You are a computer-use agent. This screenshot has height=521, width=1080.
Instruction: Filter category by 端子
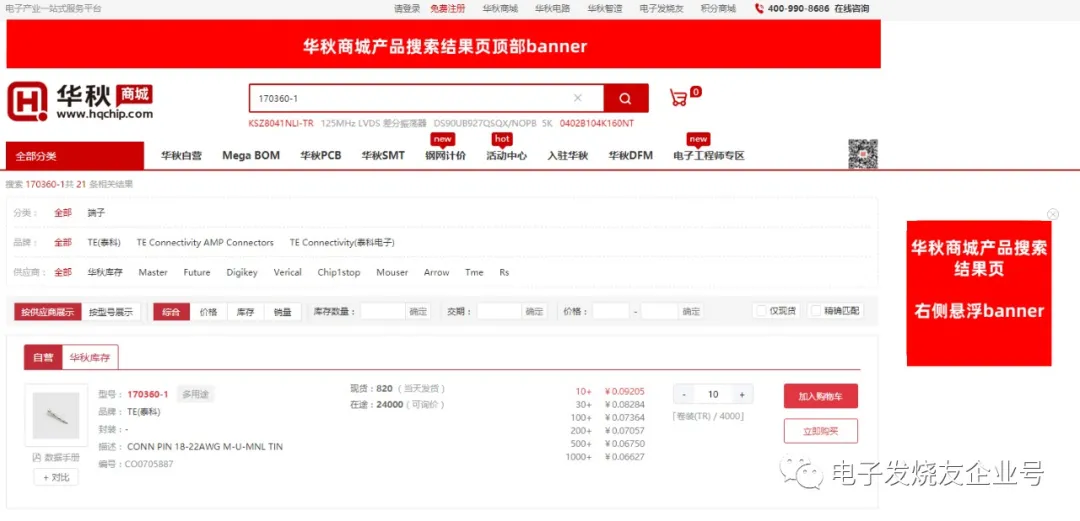96,213
